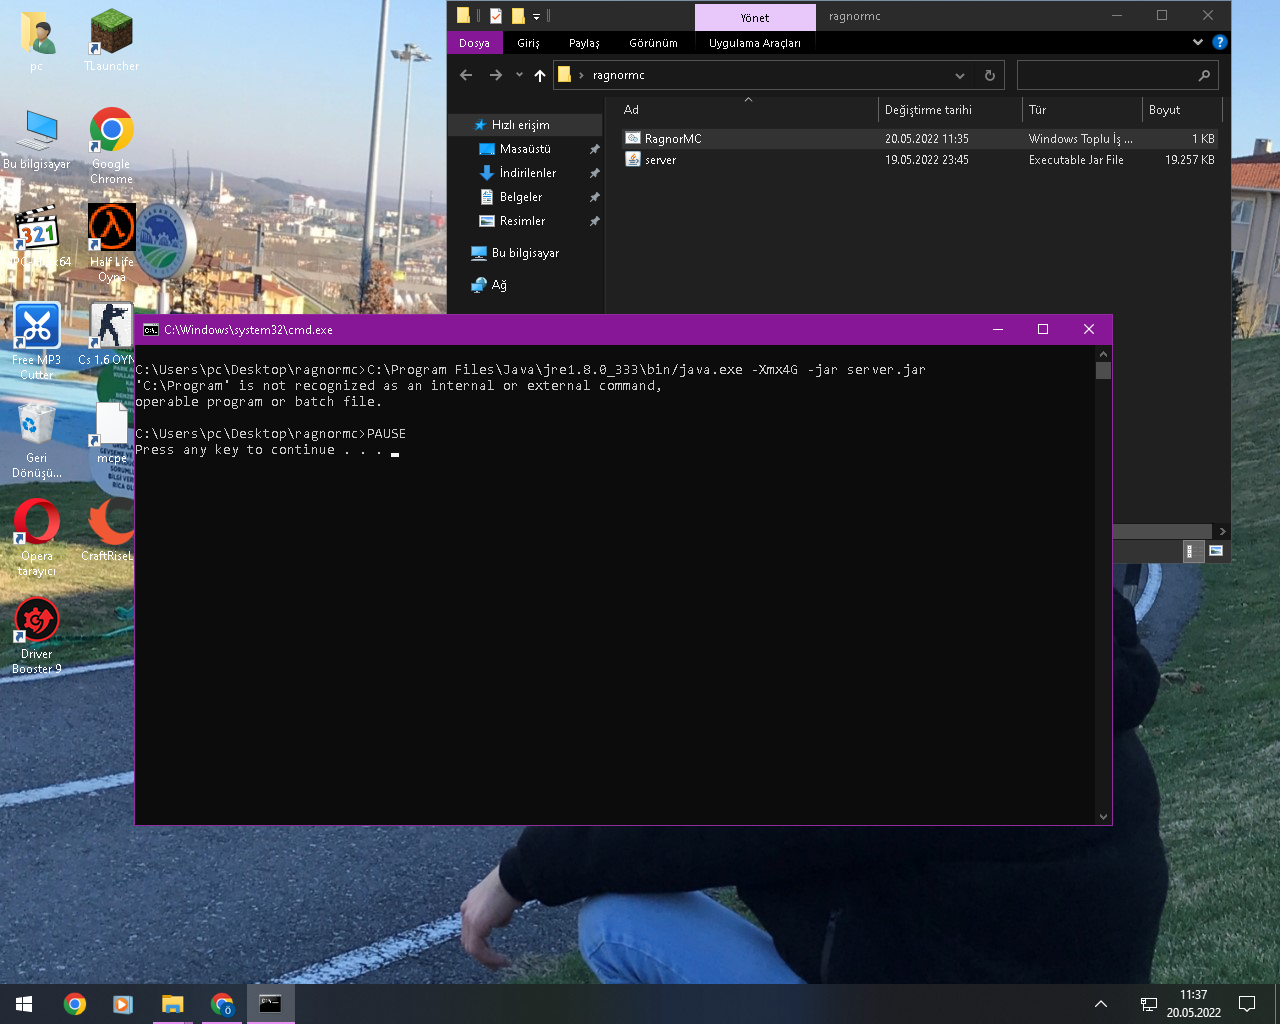Open the pc user folder icon
The width and height of the screenshot is (1280, 1024).
pos(36,40)
